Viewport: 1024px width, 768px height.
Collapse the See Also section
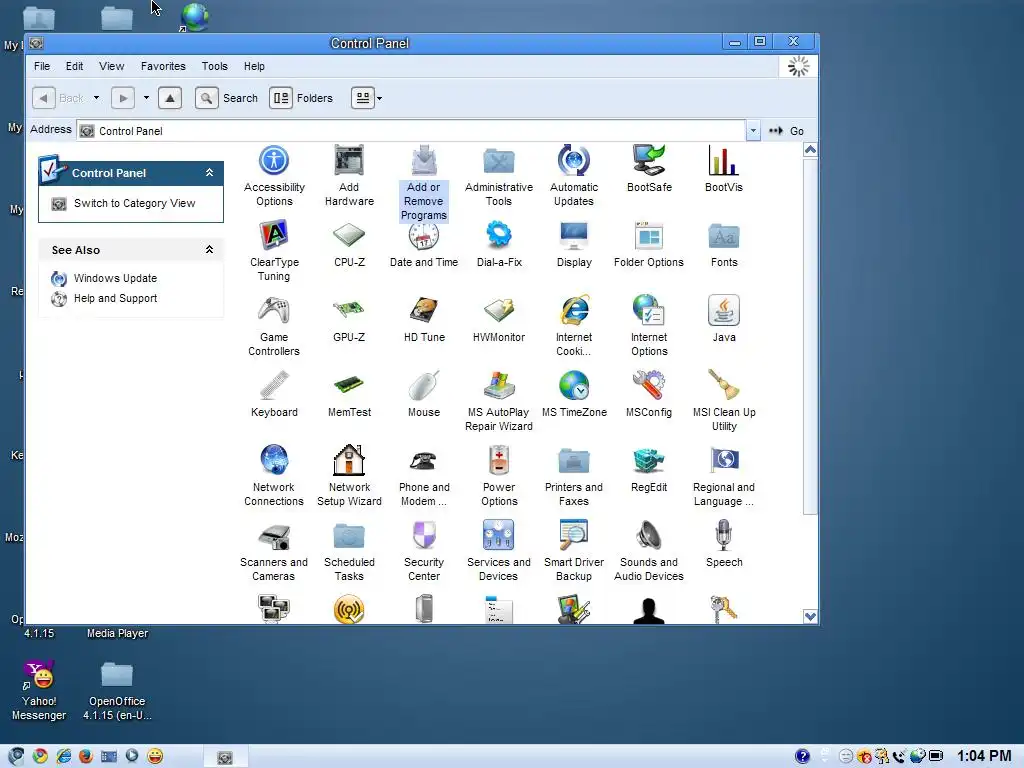coord(209,249)
